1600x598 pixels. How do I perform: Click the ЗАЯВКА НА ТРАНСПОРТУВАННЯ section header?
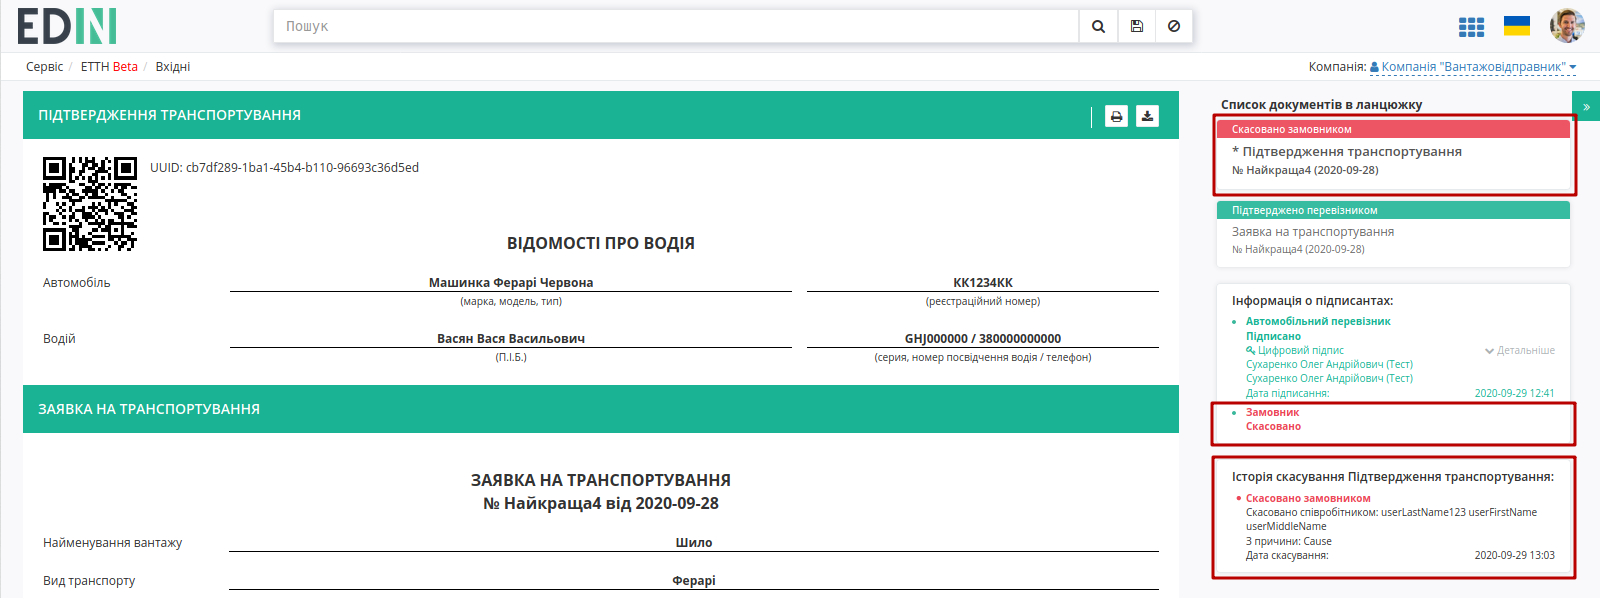pyautogui.click(x=601, y=409)
